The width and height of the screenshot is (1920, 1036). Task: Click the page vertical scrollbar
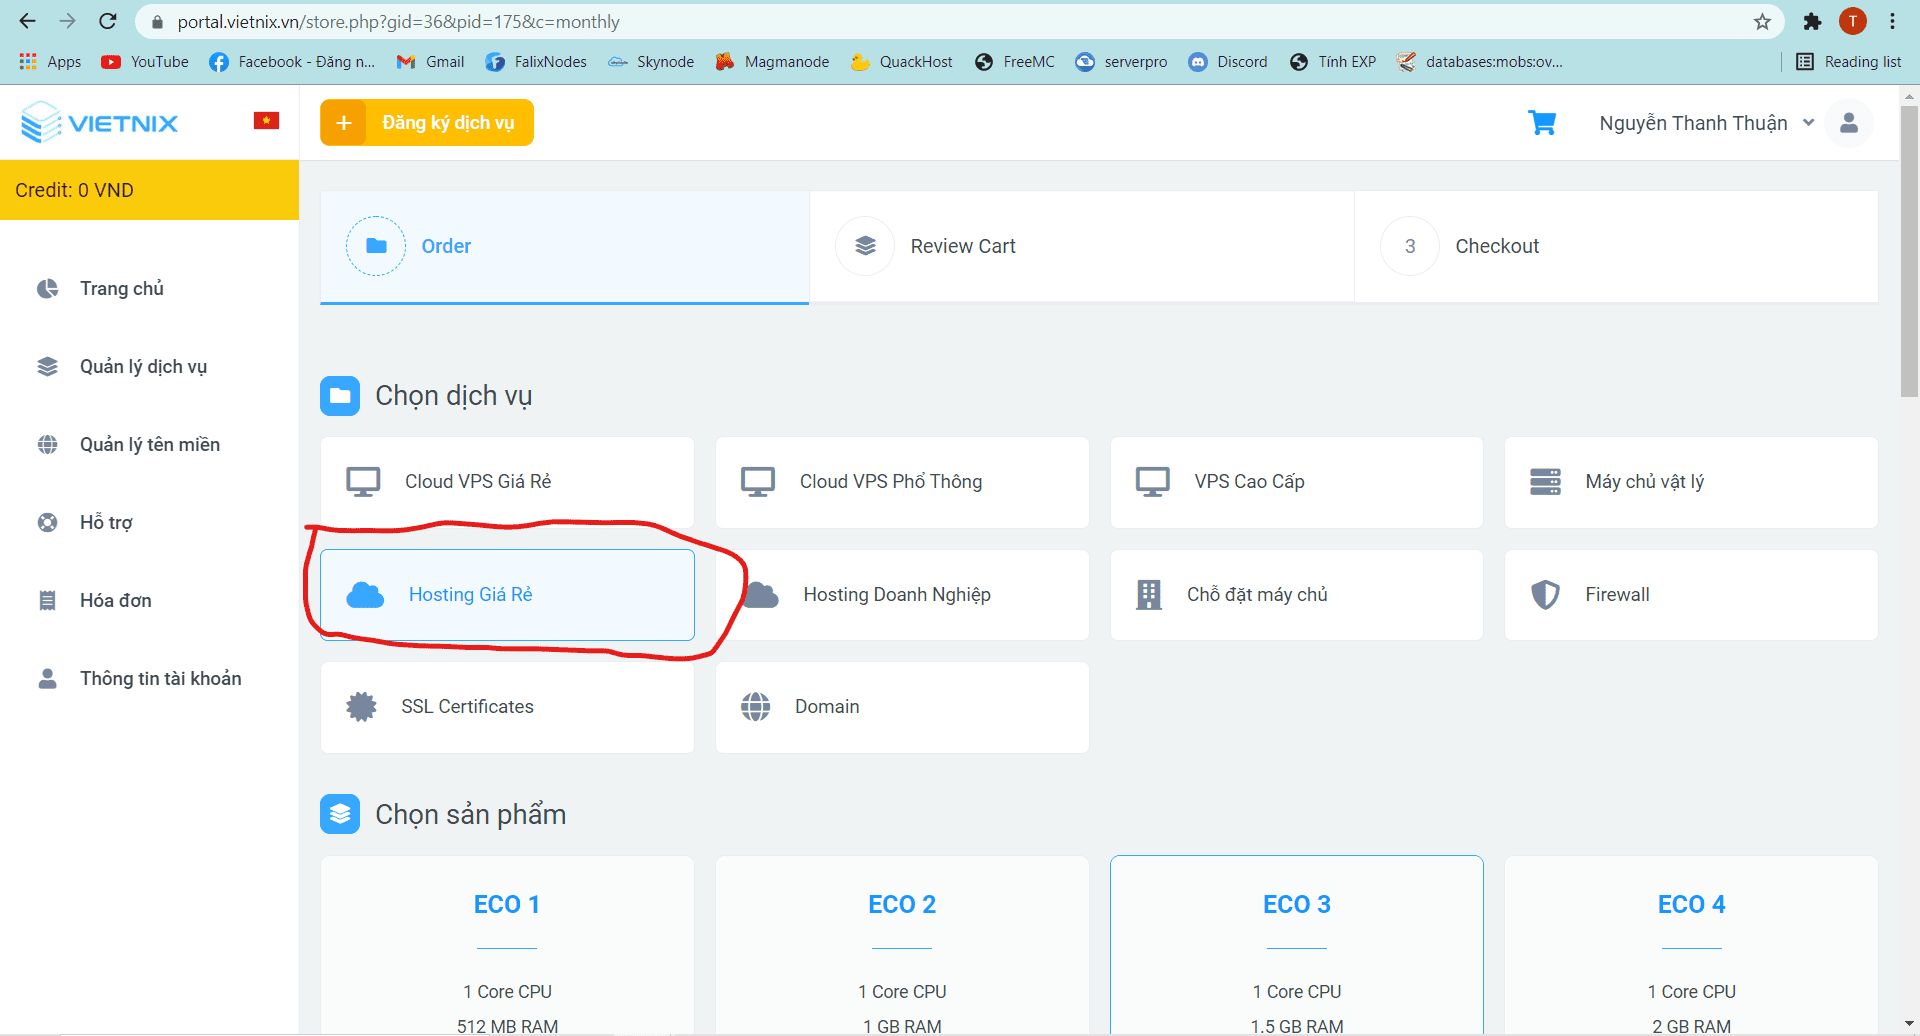[x=1909, y=250]
